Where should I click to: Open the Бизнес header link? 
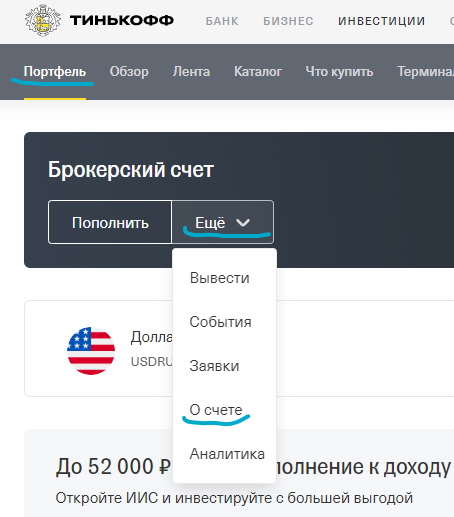pyautogui.click(x=288, y=21)
